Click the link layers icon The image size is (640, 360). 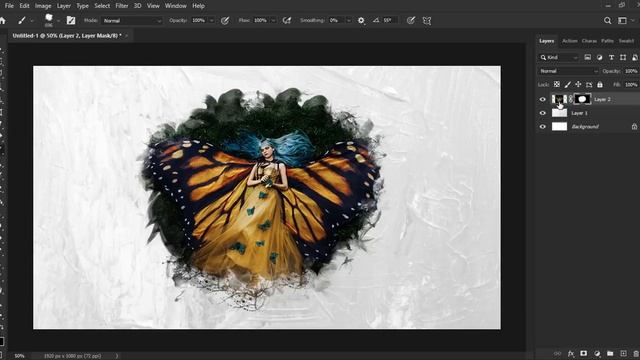[x=557, y=353]
